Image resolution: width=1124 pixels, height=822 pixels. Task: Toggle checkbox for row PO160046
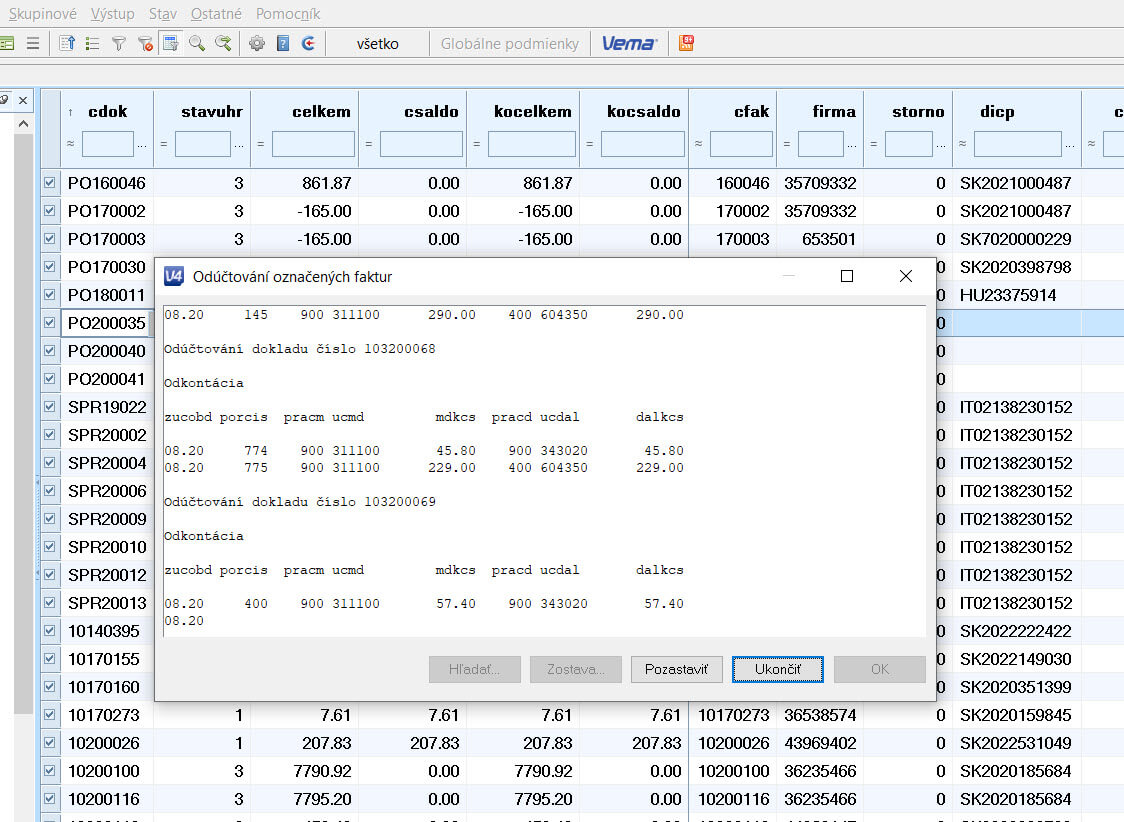point(49,183)
